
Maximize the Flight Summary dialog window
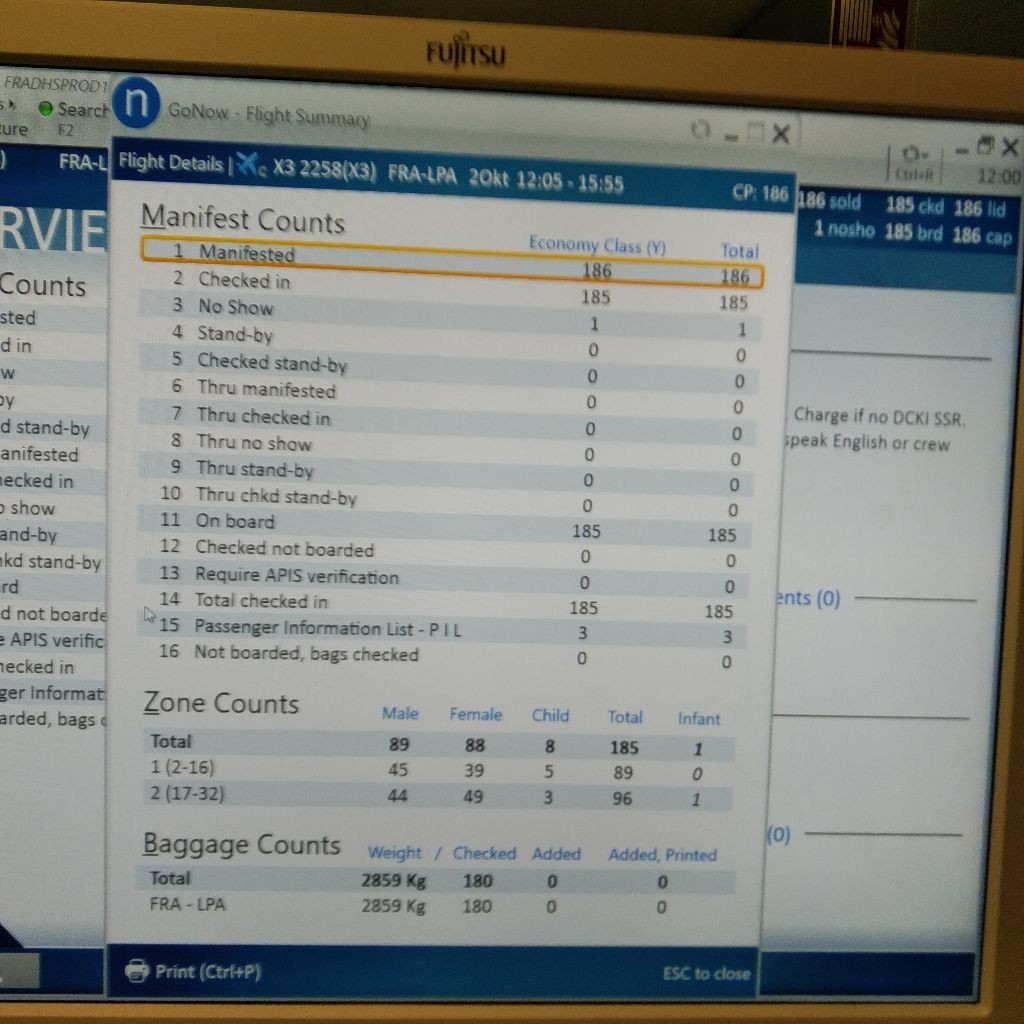[x=755, y=133]
